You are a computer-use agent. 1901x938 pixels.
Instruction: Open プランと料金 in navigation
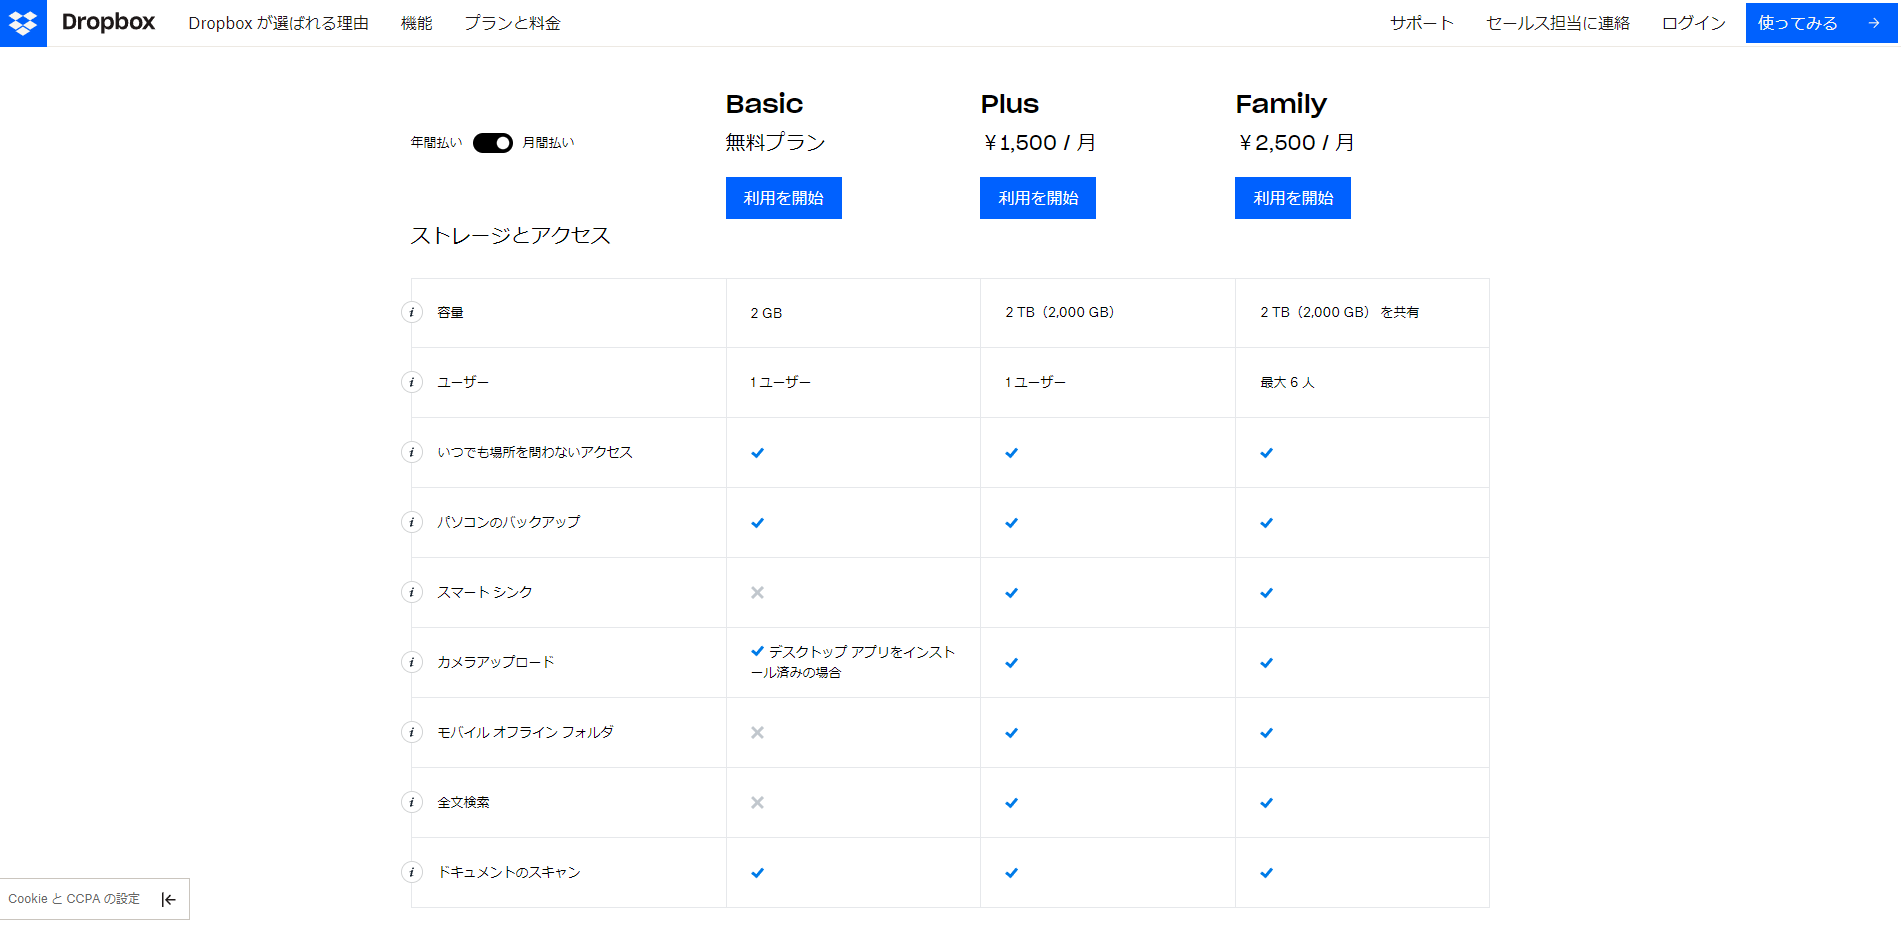(x=512, y=23)
